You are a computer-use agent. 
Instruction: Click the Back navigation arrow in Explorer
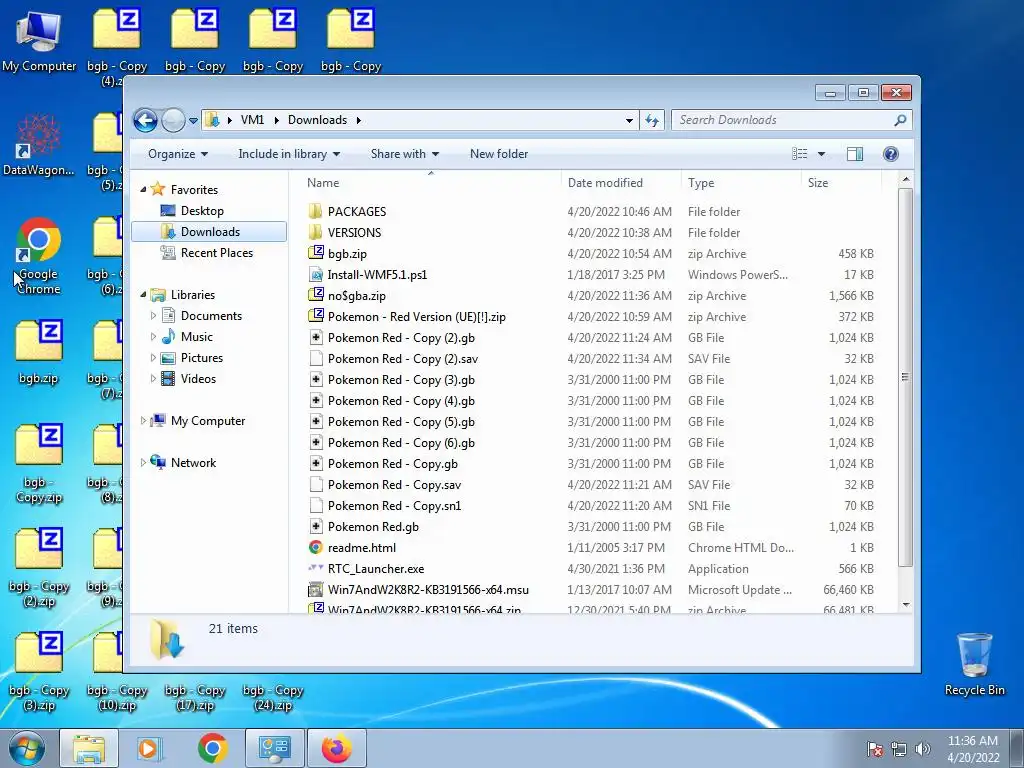pyautogui.click(x=145, y=120)
